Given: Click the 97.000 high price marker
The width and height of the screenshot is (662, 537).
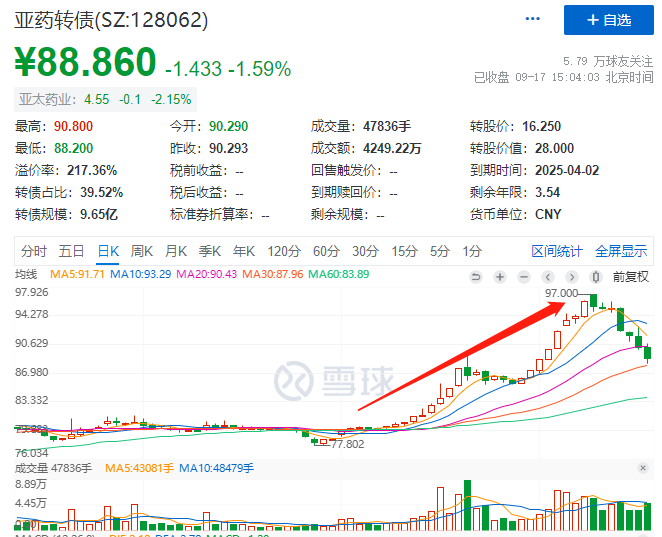Looking at the screenshot, I should pyautogui.click(x=561, y=293).
